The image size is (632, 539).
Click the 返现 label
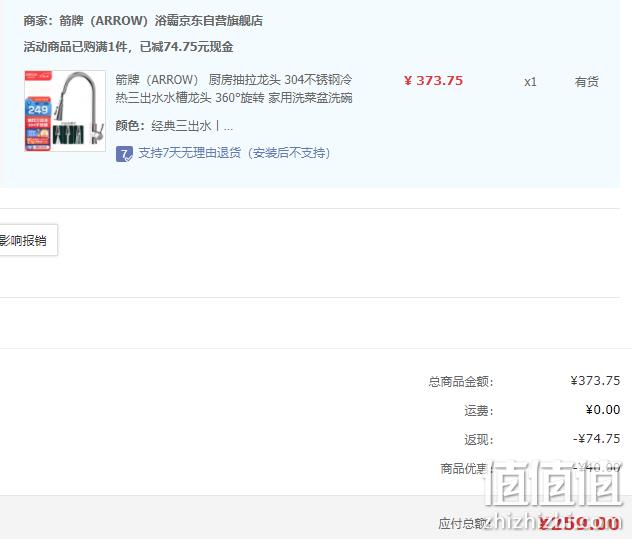[x=479, y=439]
